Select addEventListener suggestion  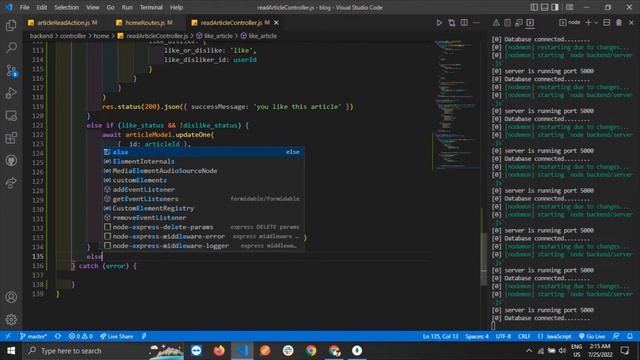(203, 189)
